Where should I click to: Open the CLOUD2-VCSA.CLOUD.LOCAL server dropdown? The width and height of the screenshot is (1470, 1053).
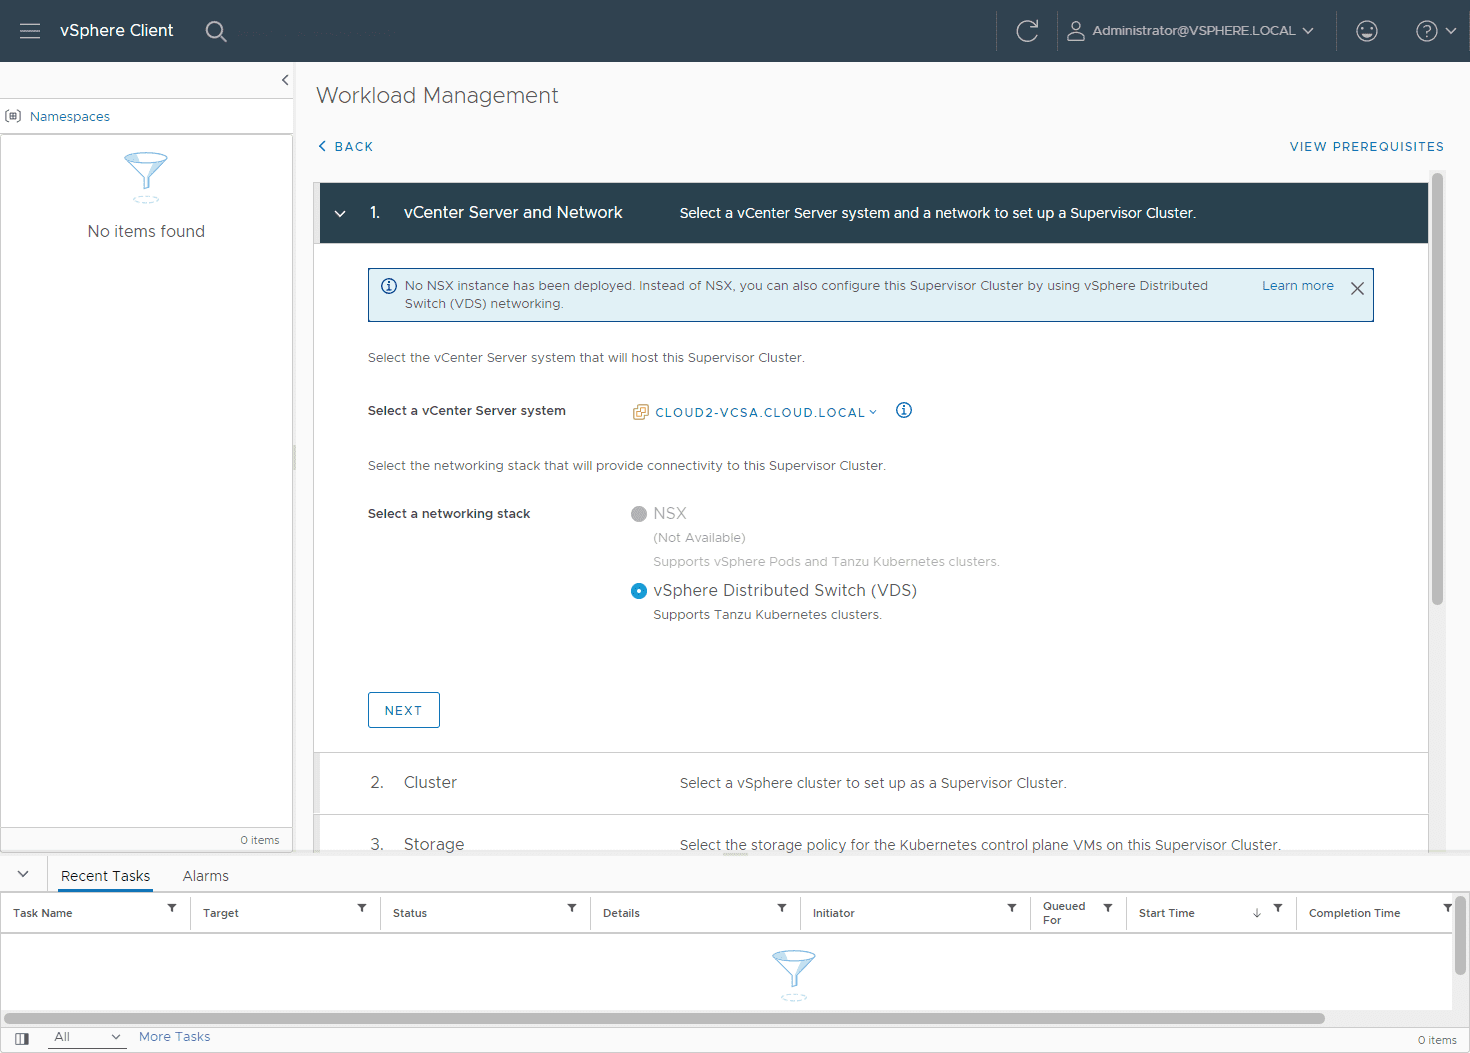coord(766,412)
